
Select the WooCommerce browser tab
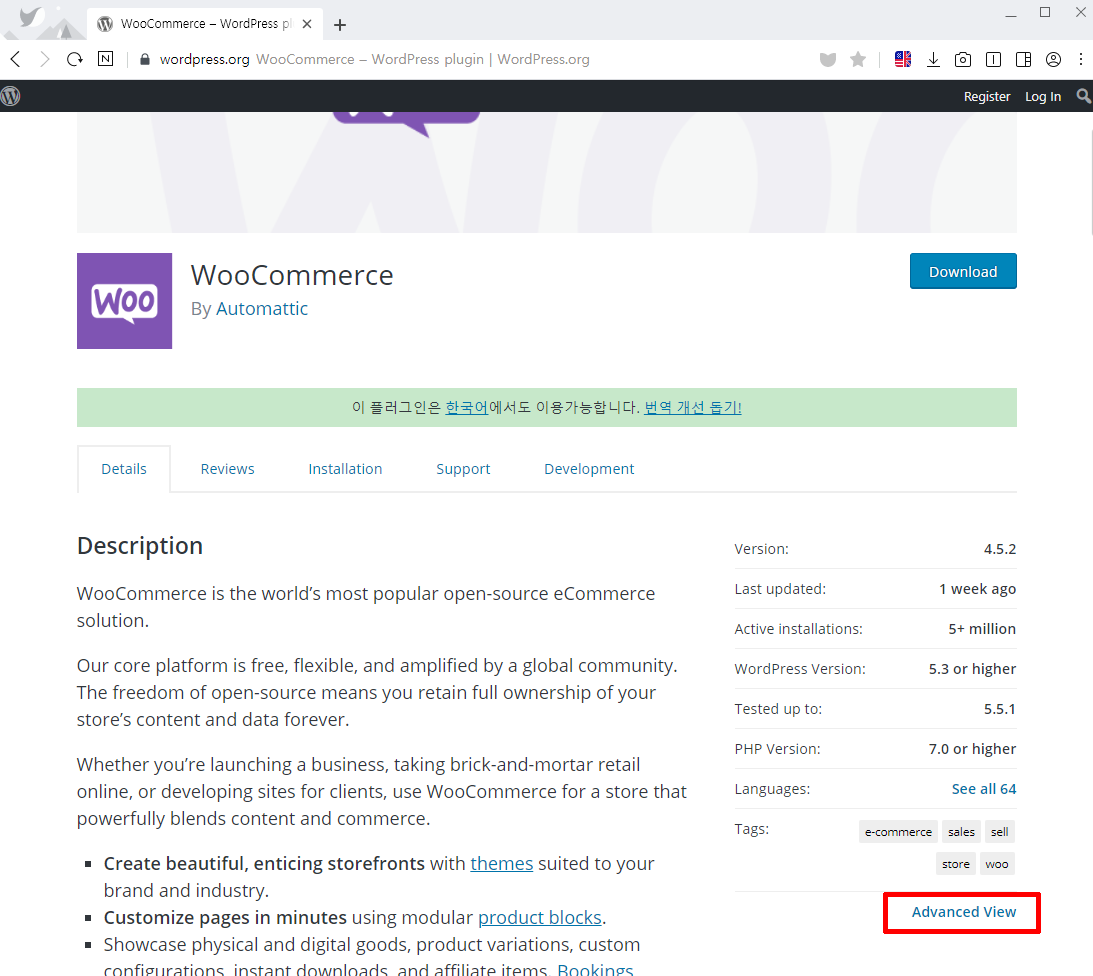[x=205, y=24]
